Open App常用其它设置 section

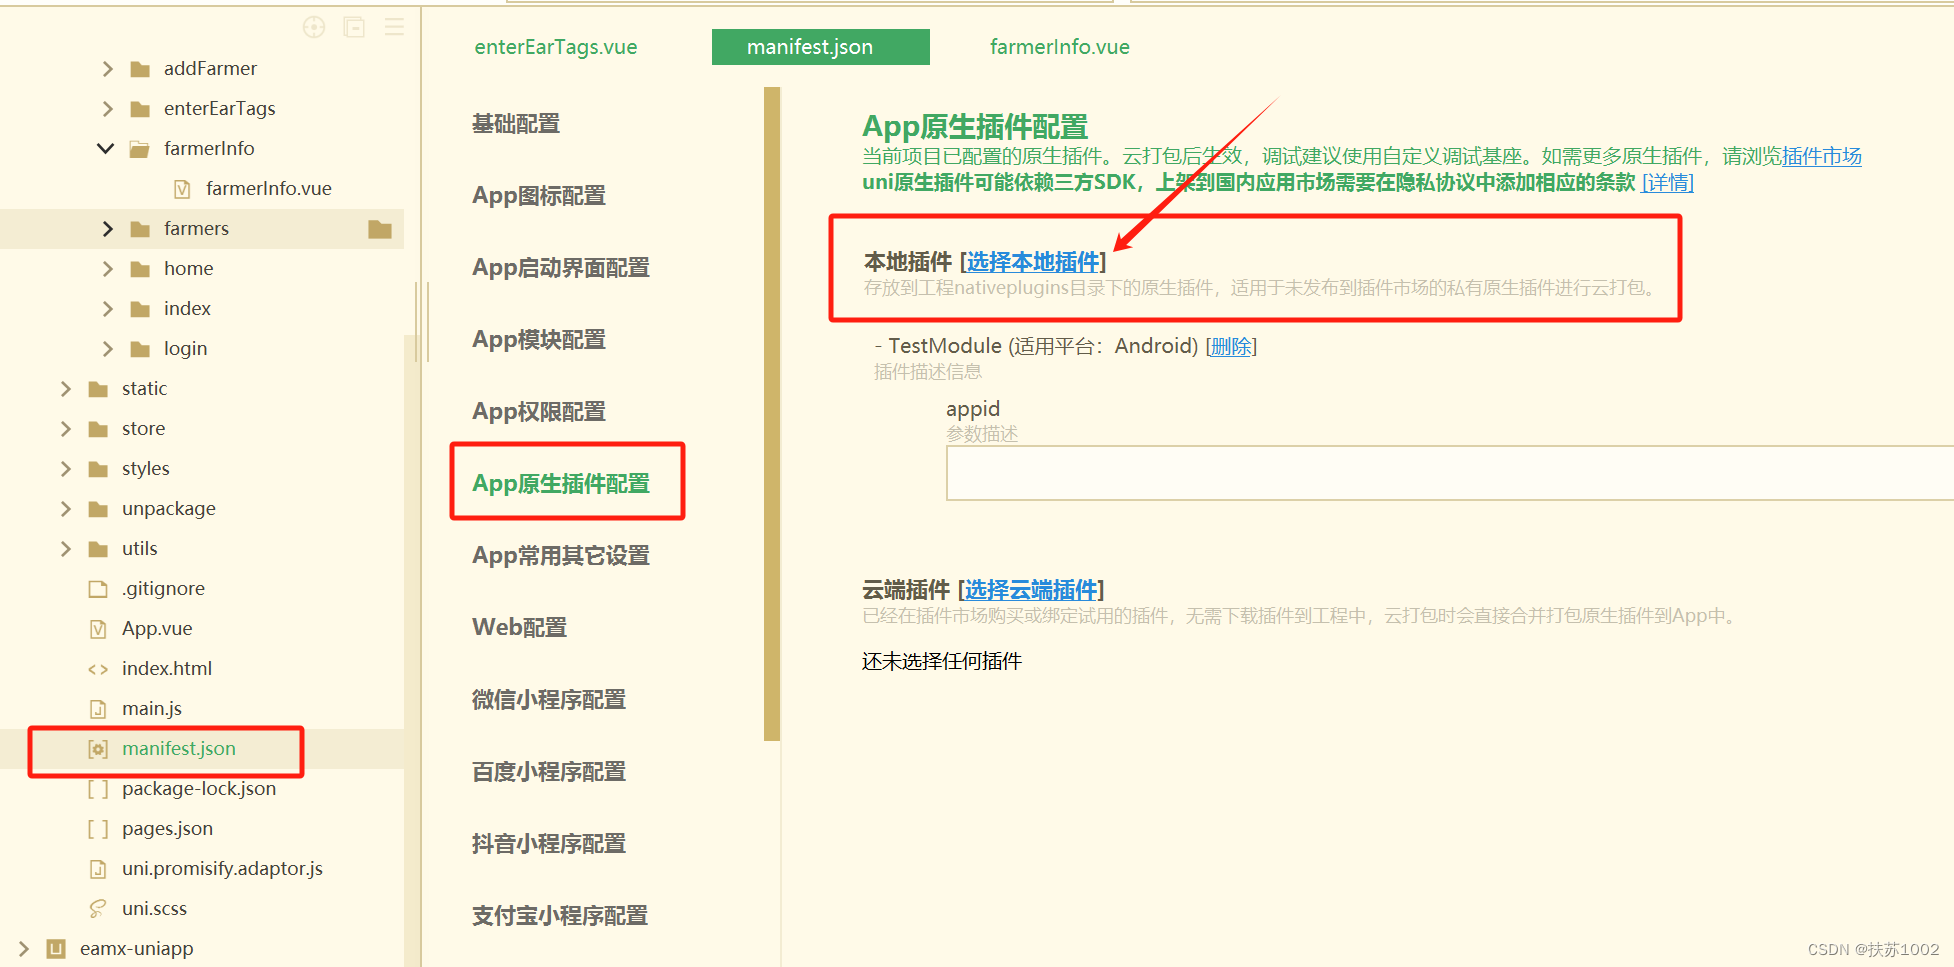coord(561,556)
